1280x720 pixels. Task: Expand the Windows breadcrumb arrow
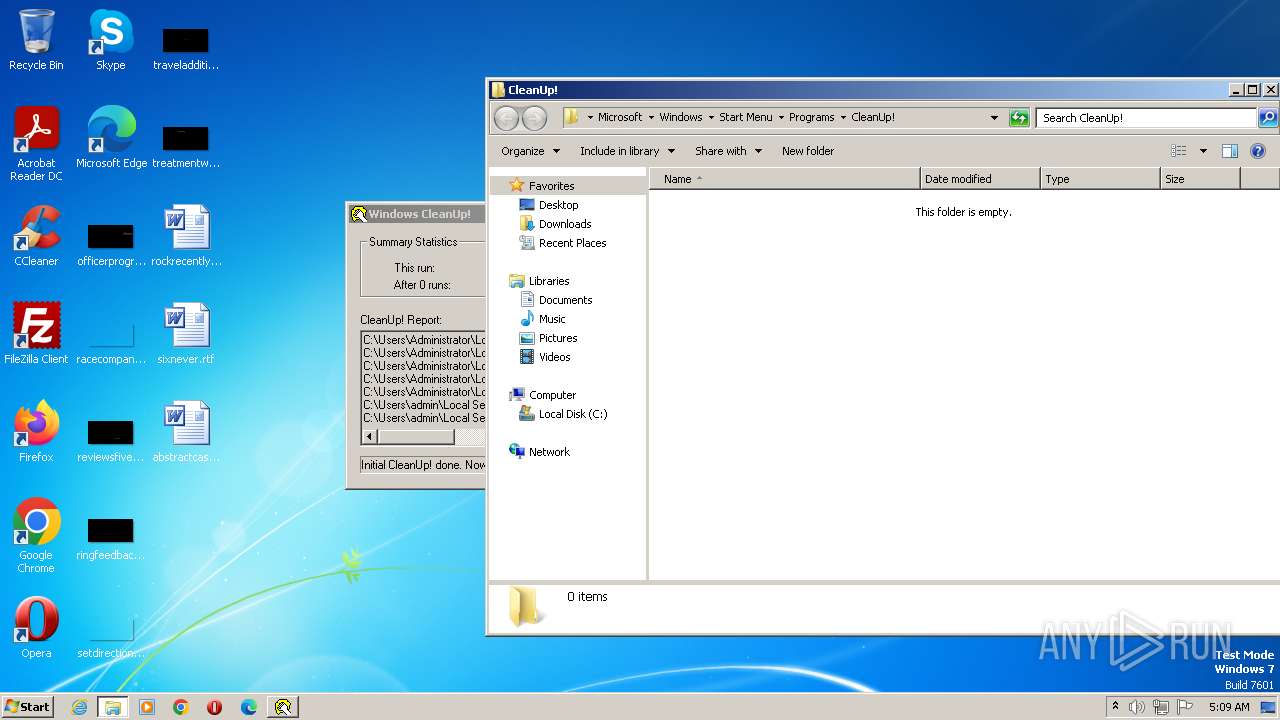tap(711, 118)
